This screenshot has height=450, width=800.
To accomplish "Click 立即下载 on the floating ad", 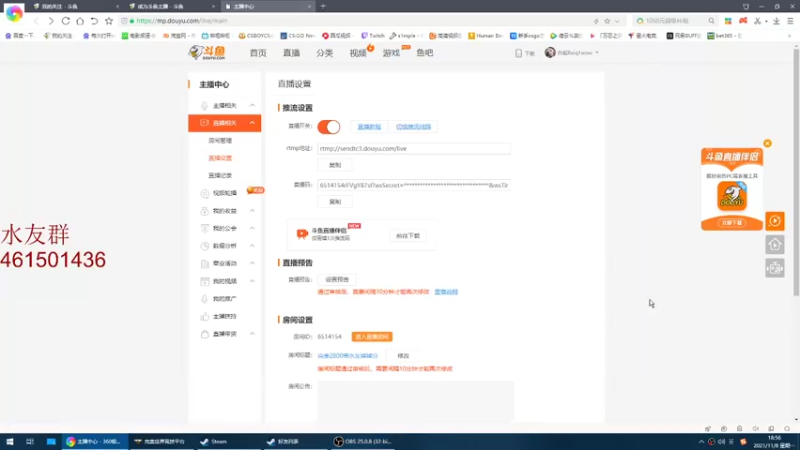I will [x=732, y=223].
